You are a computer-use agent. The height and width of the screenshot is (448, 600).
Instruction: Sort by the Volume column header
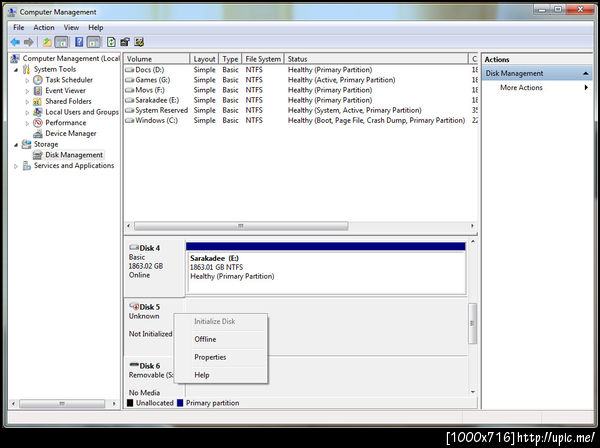coord(157,59)
